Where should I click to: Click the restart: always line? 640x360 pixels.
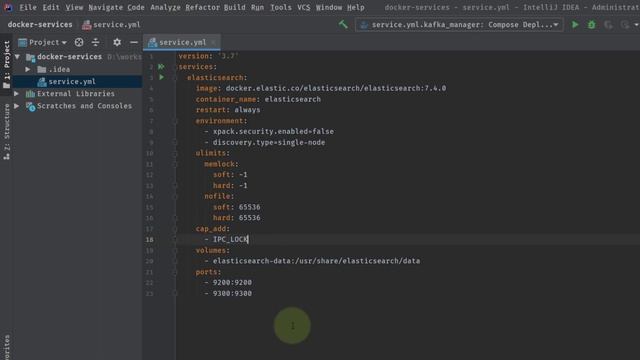[228, 110]
